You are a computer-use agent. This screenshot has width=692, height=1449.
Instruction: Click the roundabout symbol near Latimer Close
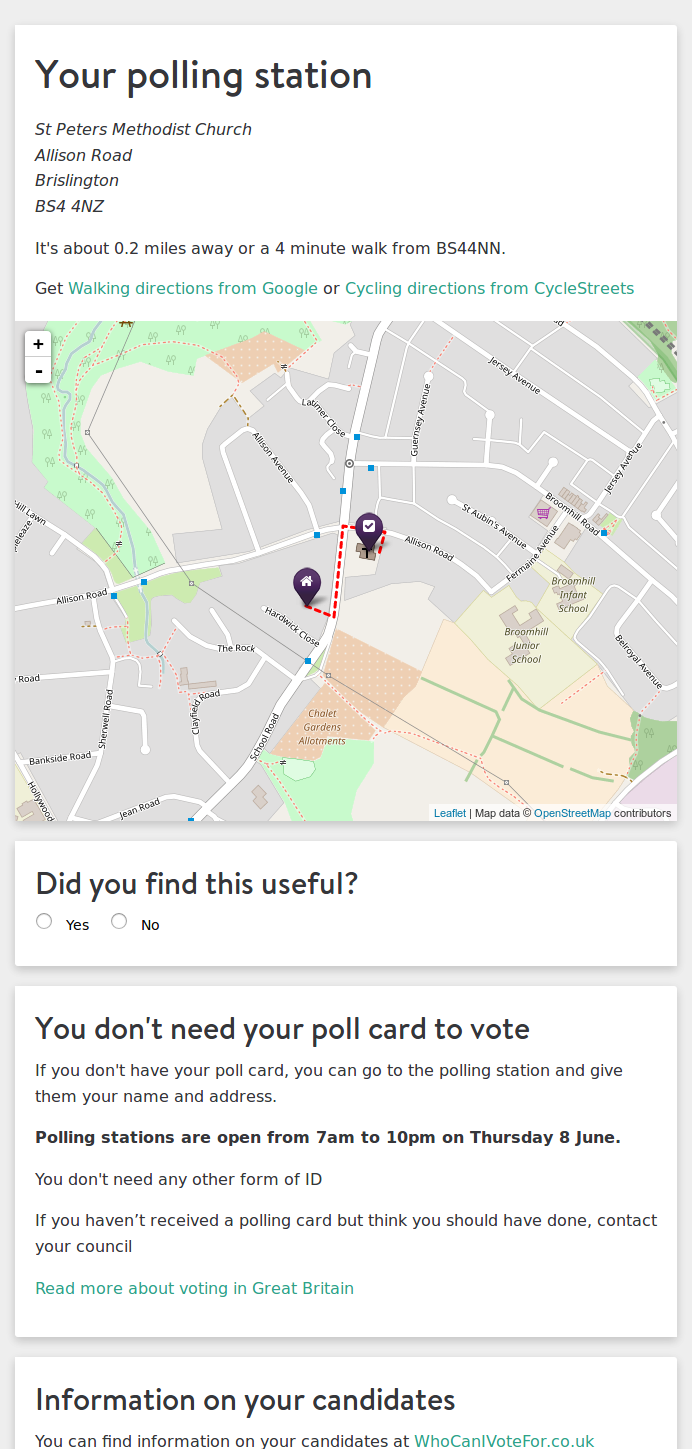(349, 464)
